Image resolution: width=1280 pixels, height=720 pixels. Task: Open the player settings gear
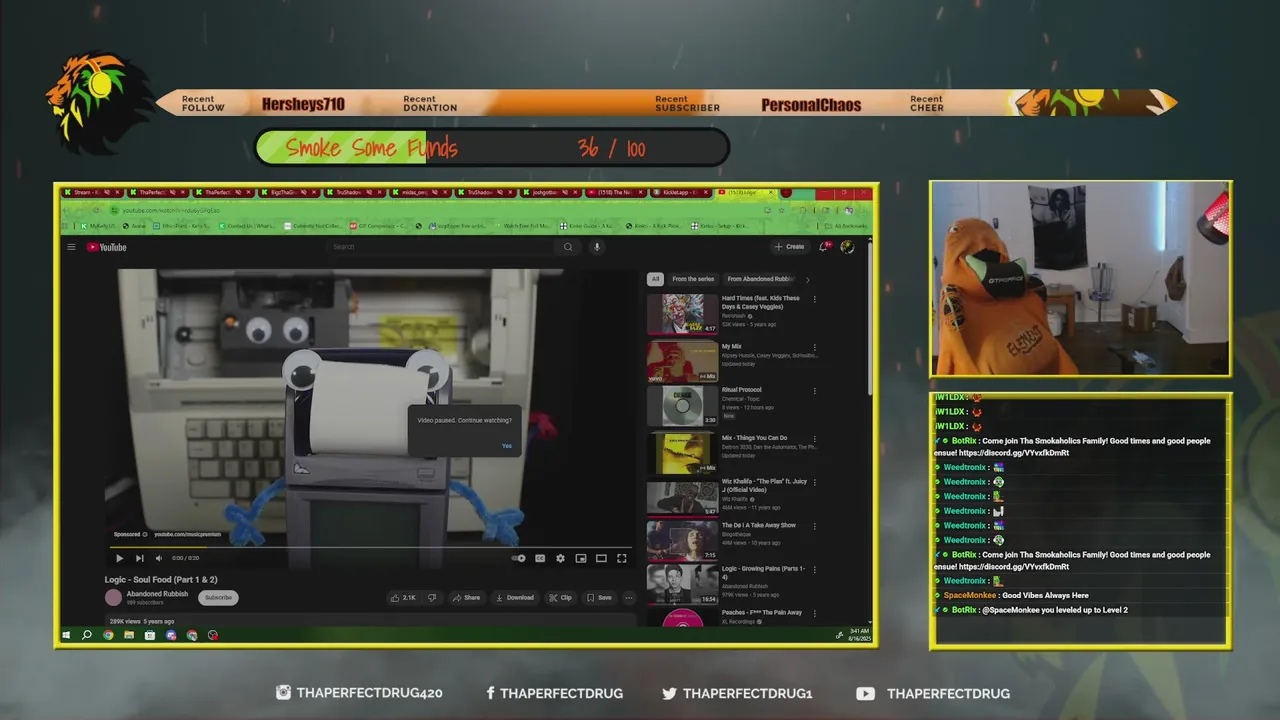click(x=560, y=558)
